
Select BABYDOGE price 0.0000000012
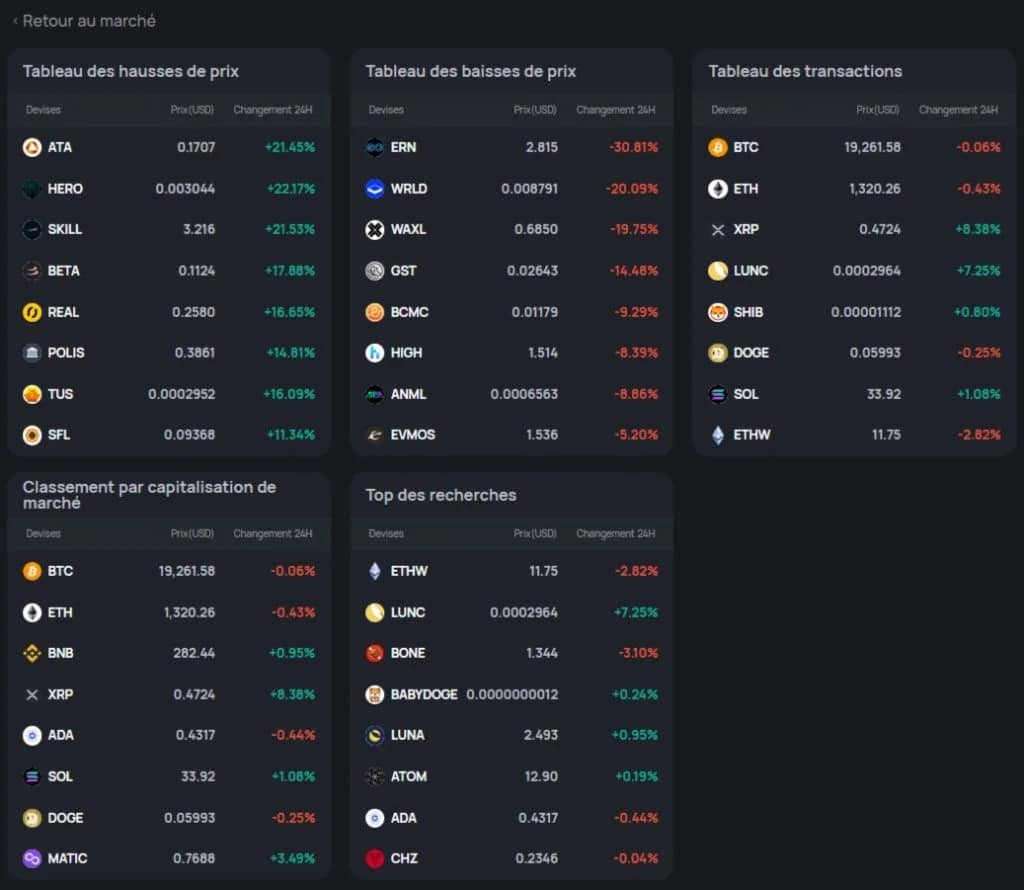513,694
